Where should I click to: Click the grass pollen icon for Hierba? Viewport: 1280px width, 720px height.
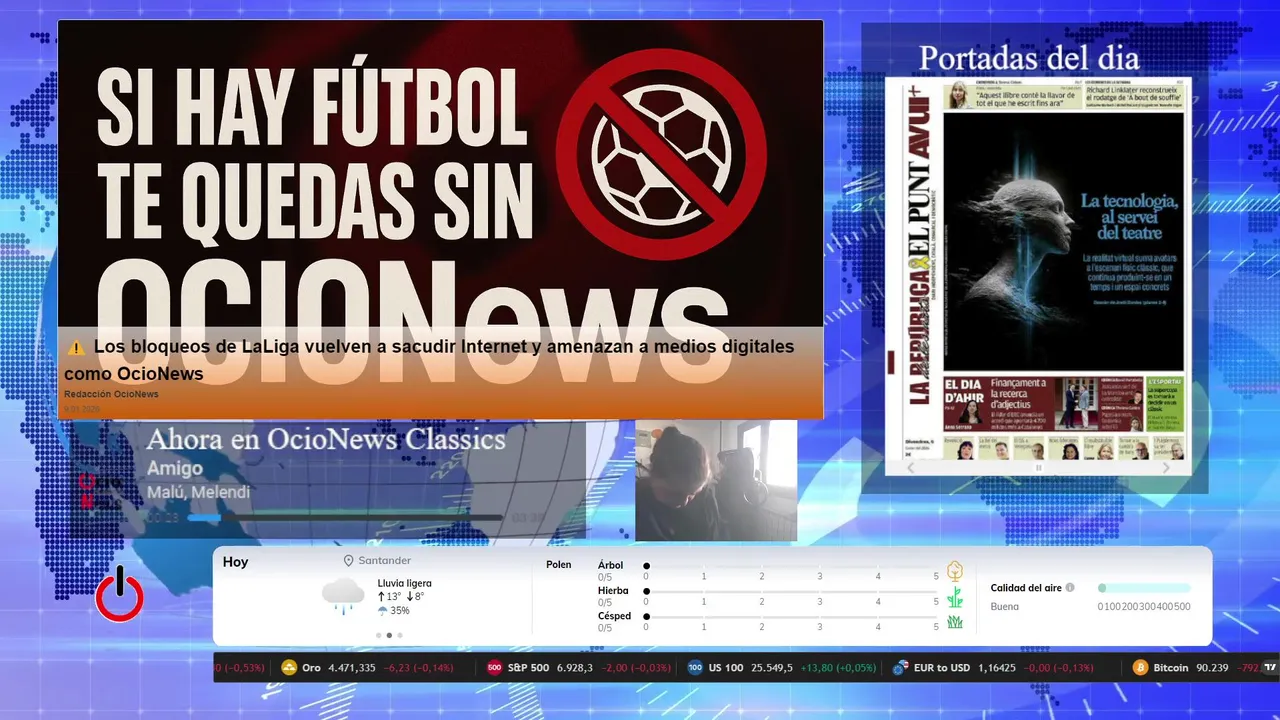[x=955, y=597]
